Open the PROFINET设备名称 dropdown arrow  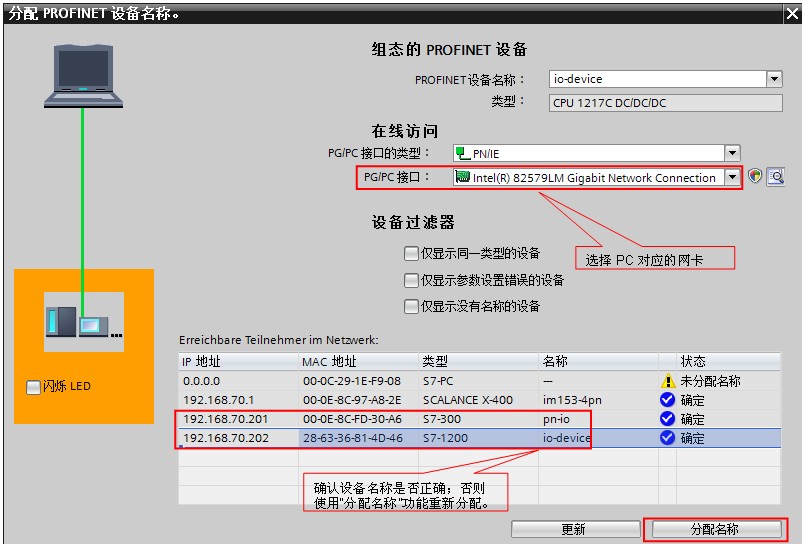tap(774, 79)
